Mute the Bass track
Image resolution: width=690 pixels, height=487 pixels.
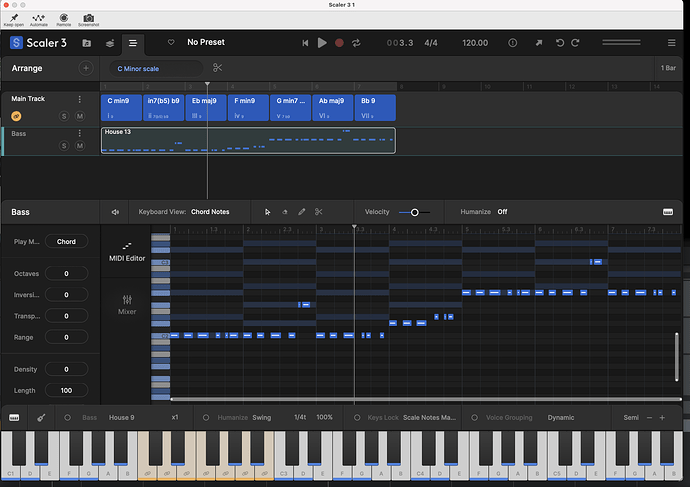point(79,146)
